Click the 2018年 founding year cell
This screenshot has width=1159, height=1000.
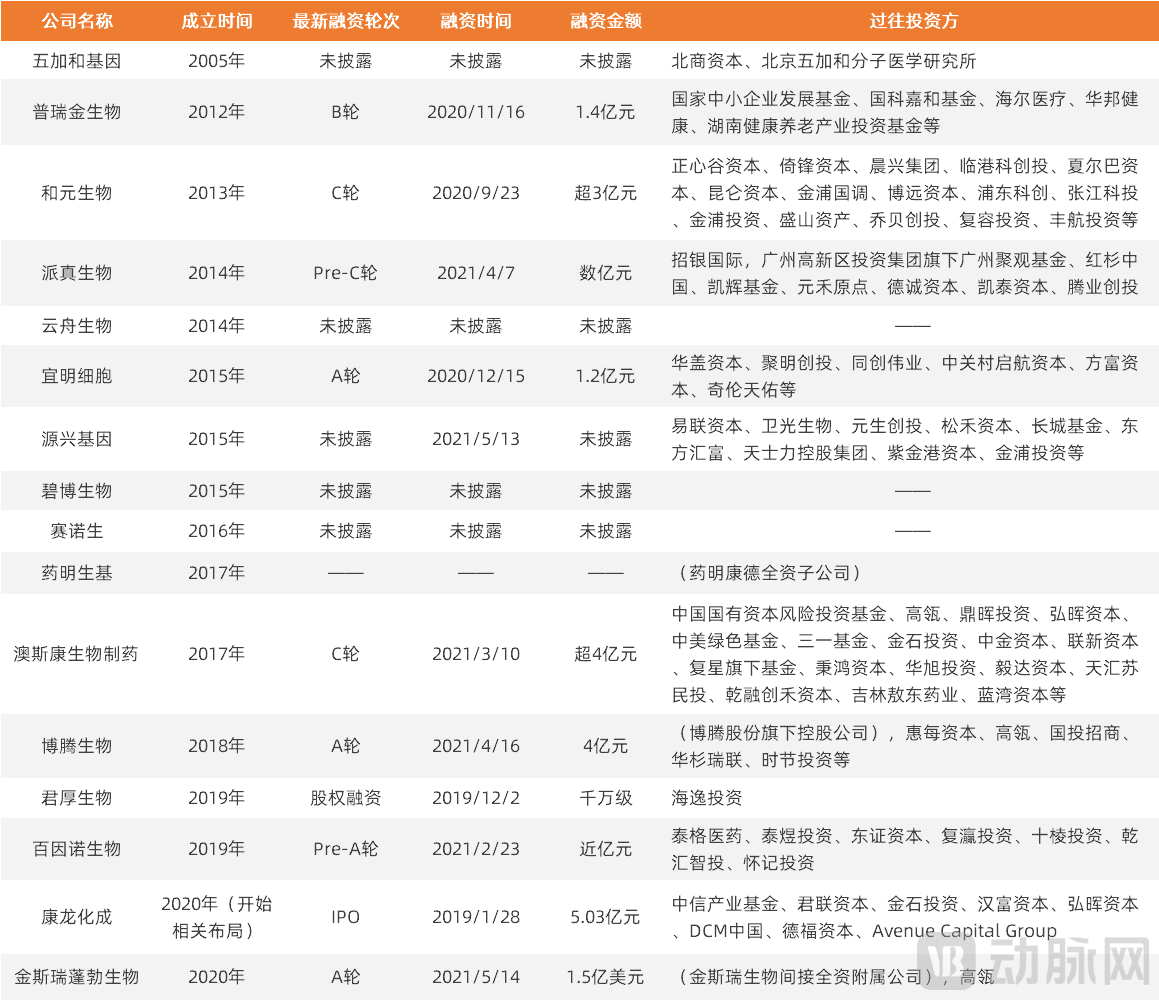pos(217,746)
